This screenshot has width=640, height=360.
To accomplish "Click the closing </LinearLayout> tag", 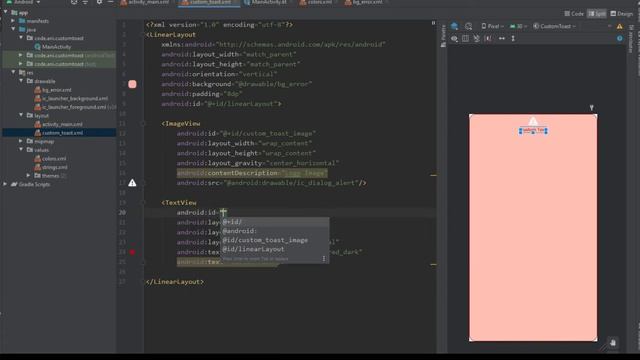I will pyautogui.click(x=175, y=282).
